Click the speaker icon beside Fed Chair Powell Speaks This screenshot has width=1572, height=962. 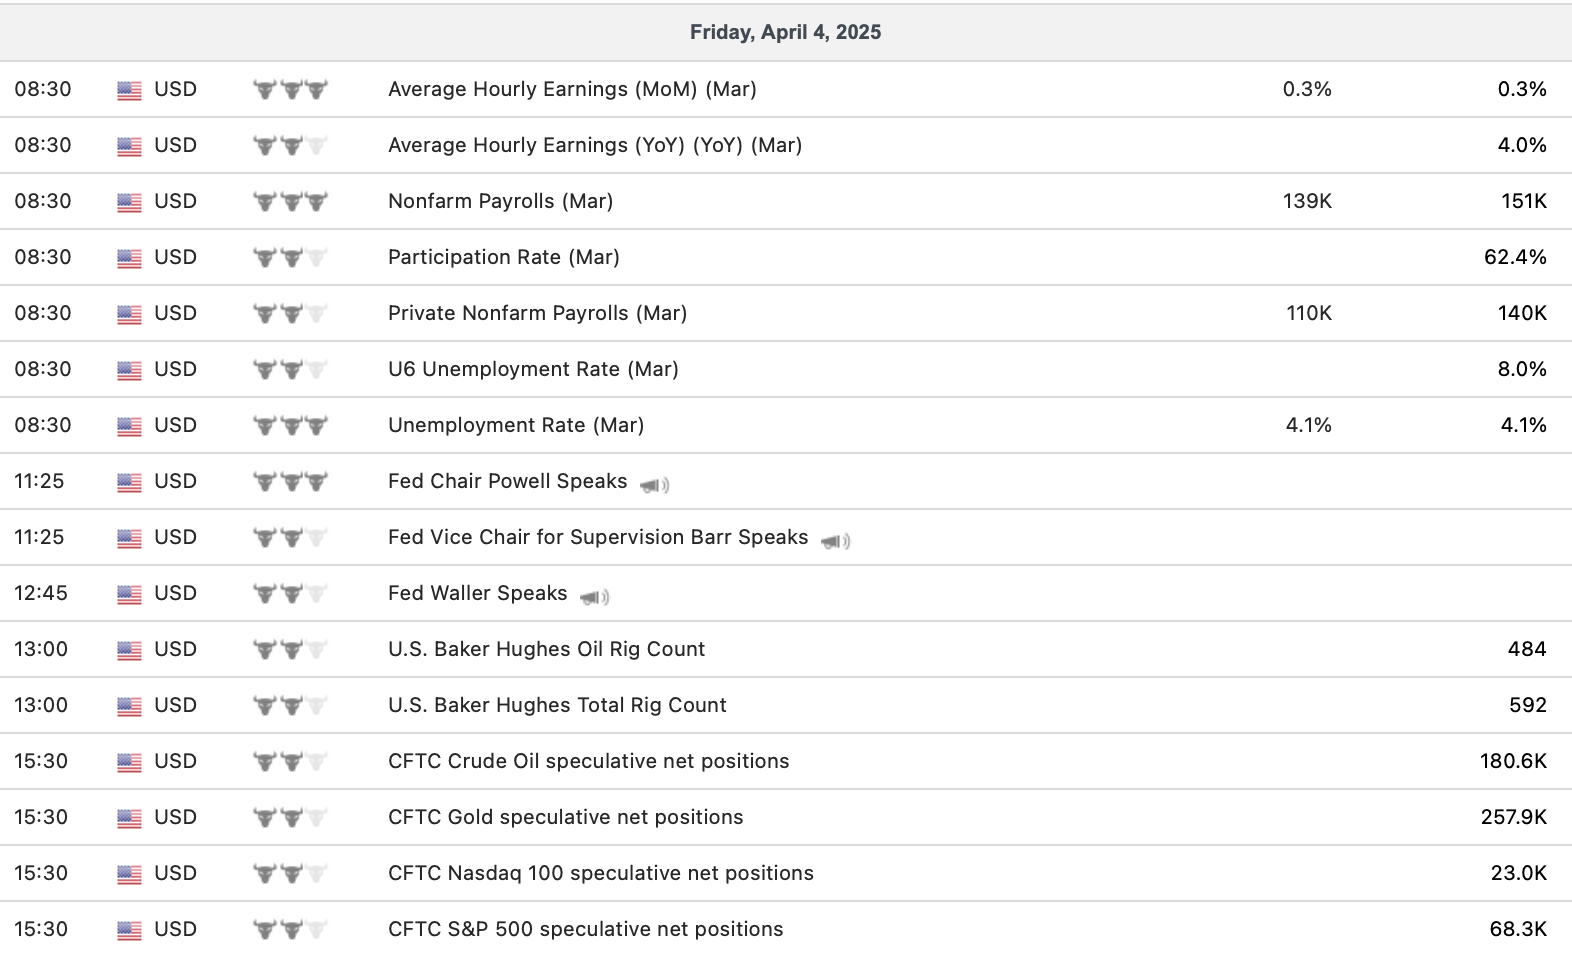[x=654, y=485]
